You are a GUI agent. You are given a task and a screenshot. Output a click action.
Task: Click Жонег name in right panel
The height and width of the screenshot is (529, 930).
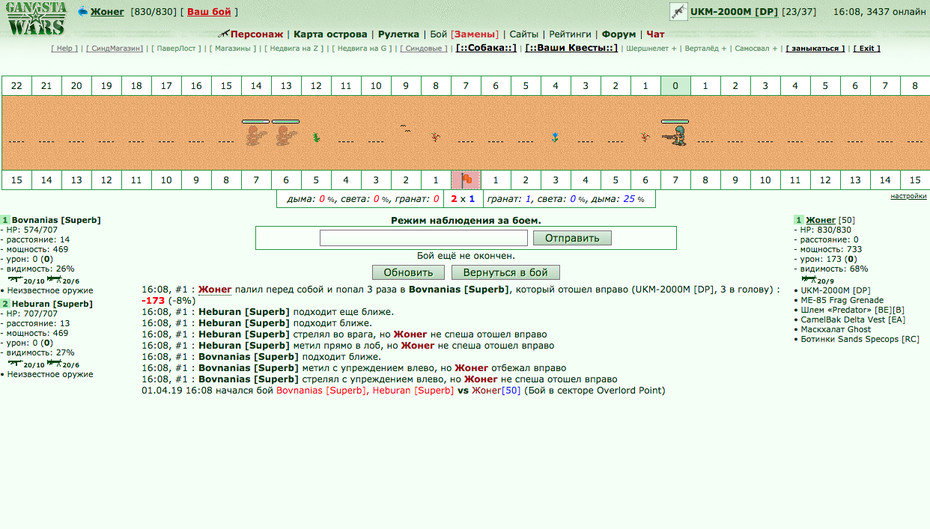(x=820, y=220)
